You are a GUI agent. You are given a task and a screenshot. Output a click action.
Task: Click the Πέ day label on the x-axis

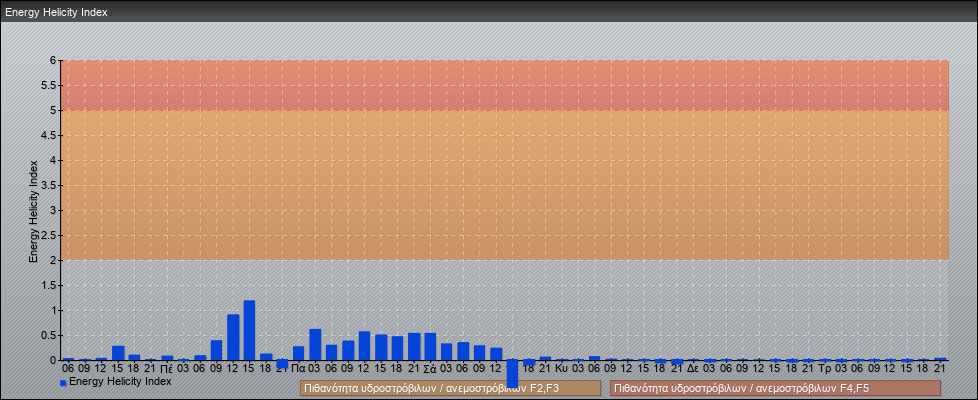[167, 369]
